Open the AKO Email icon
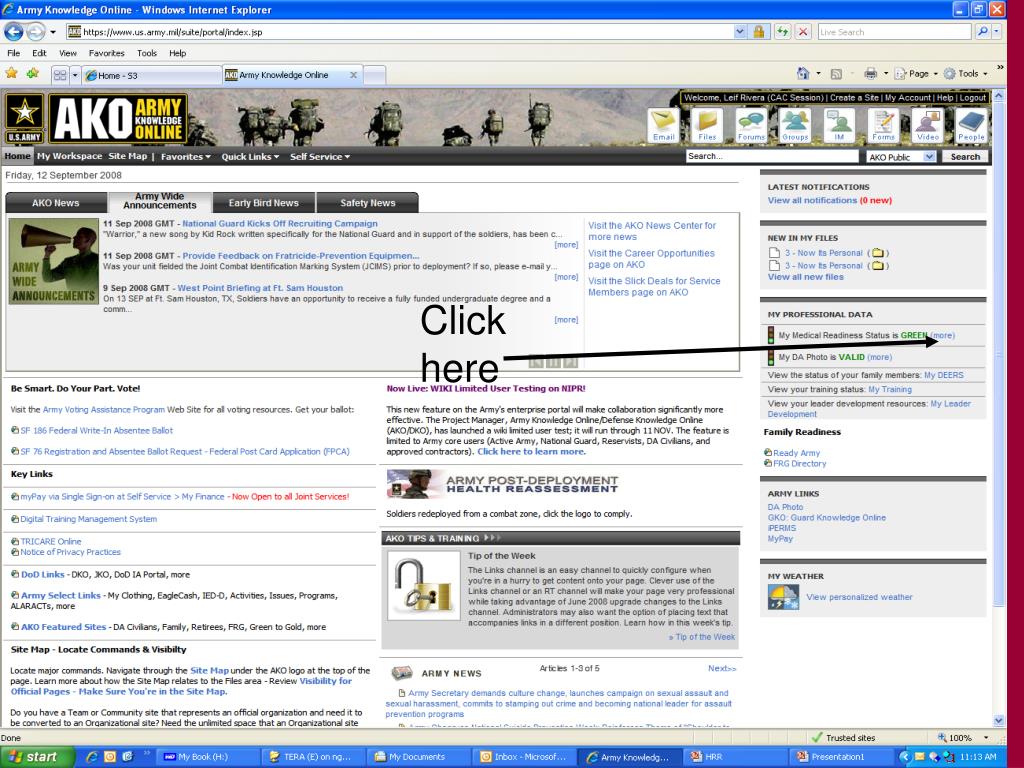This screenshot has height=768, width=1024. click(664, 125)
